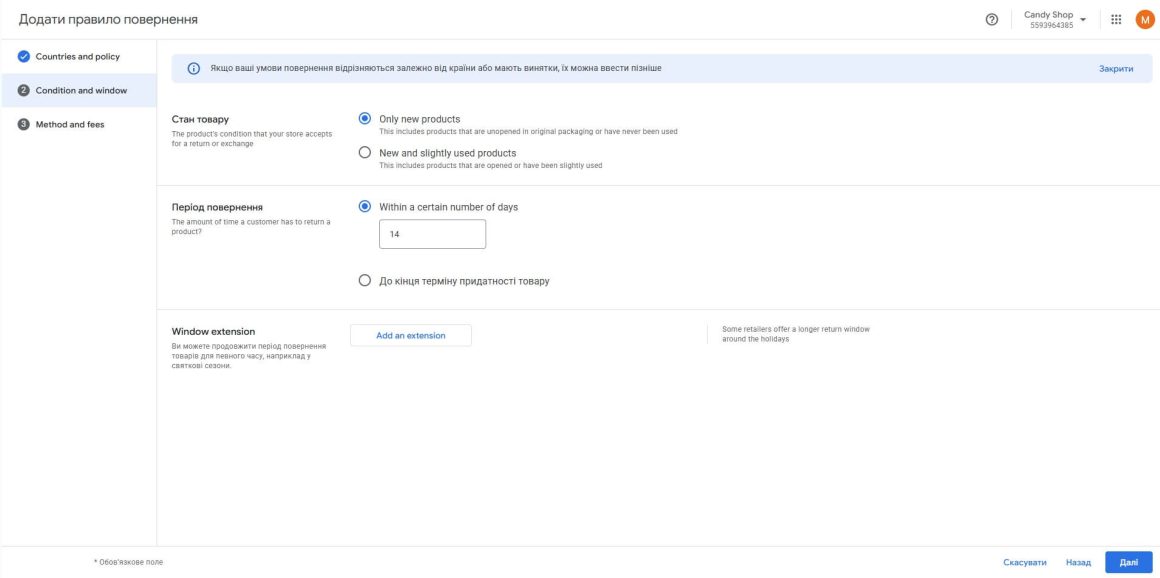Click the Window extension heading
Screen dimensions: 1160x578
[213, 332]
